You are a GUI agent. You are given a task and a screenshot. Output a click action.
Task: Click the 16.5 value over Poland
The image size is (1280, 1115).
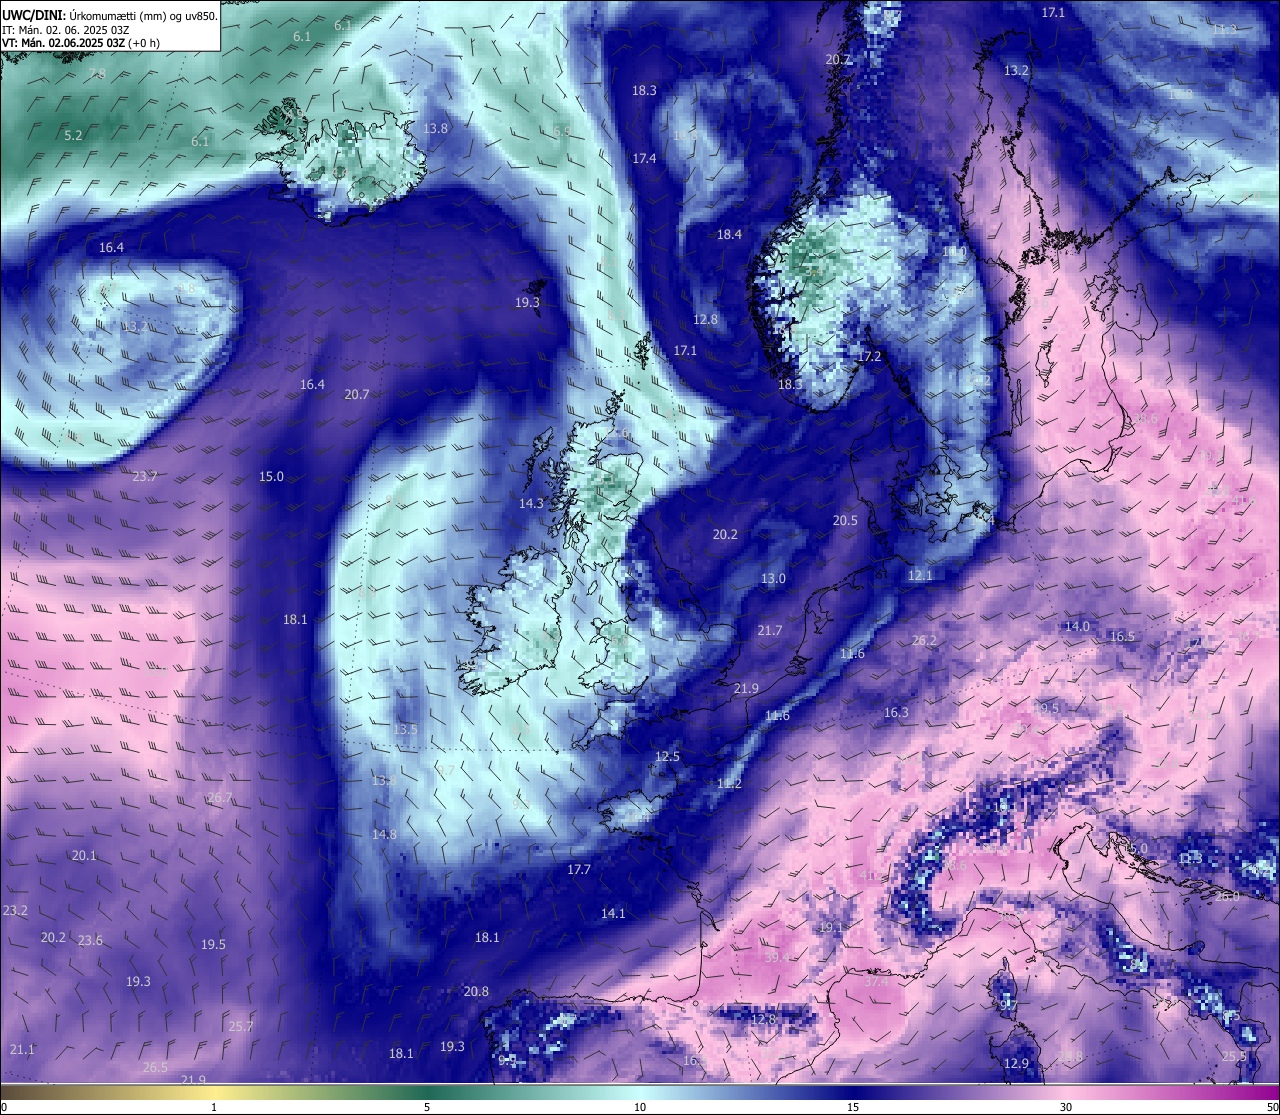point(1122,636)
